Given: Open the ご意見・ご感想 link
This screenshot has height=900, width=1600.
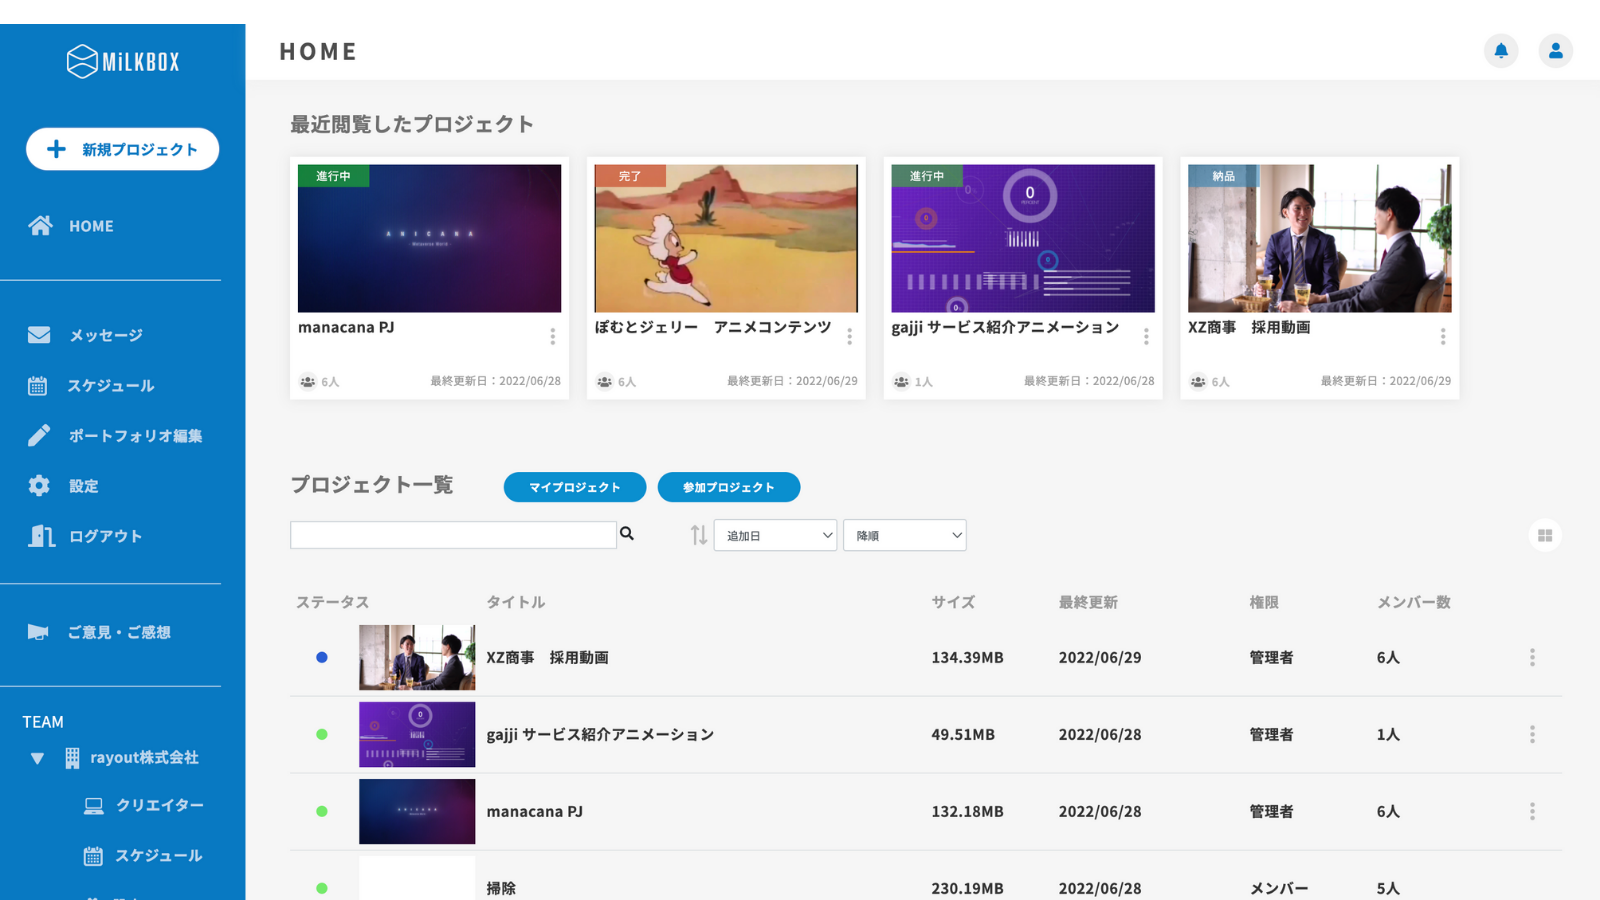Looking at the screenshot, I should click(x=118, y=633).
